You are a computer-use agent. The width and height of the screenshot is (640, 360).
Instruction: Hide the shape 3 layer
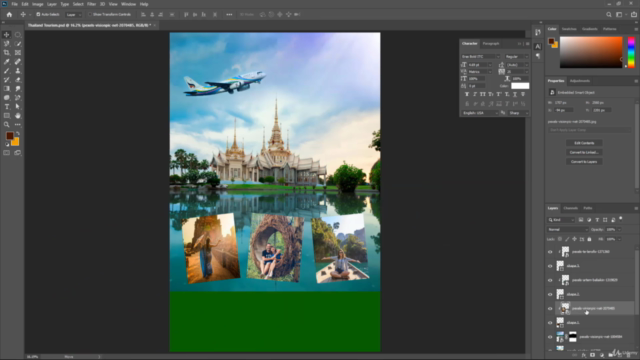550,266
